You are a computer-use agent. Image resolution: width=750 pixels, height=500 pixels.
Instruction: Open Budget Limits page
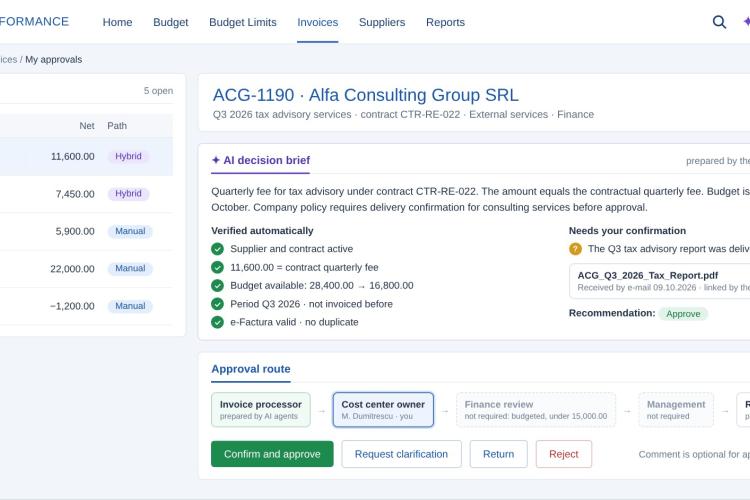coord(243,22)
